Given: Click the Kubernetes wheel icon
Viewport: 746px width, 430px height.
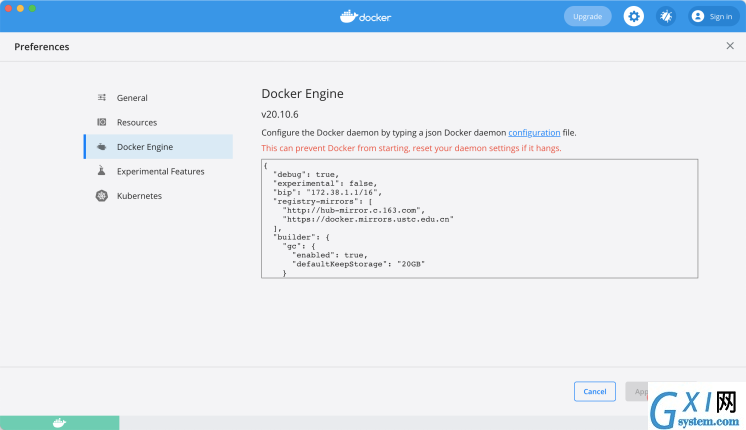Looking at the screenshot, I should pos(102,195).
